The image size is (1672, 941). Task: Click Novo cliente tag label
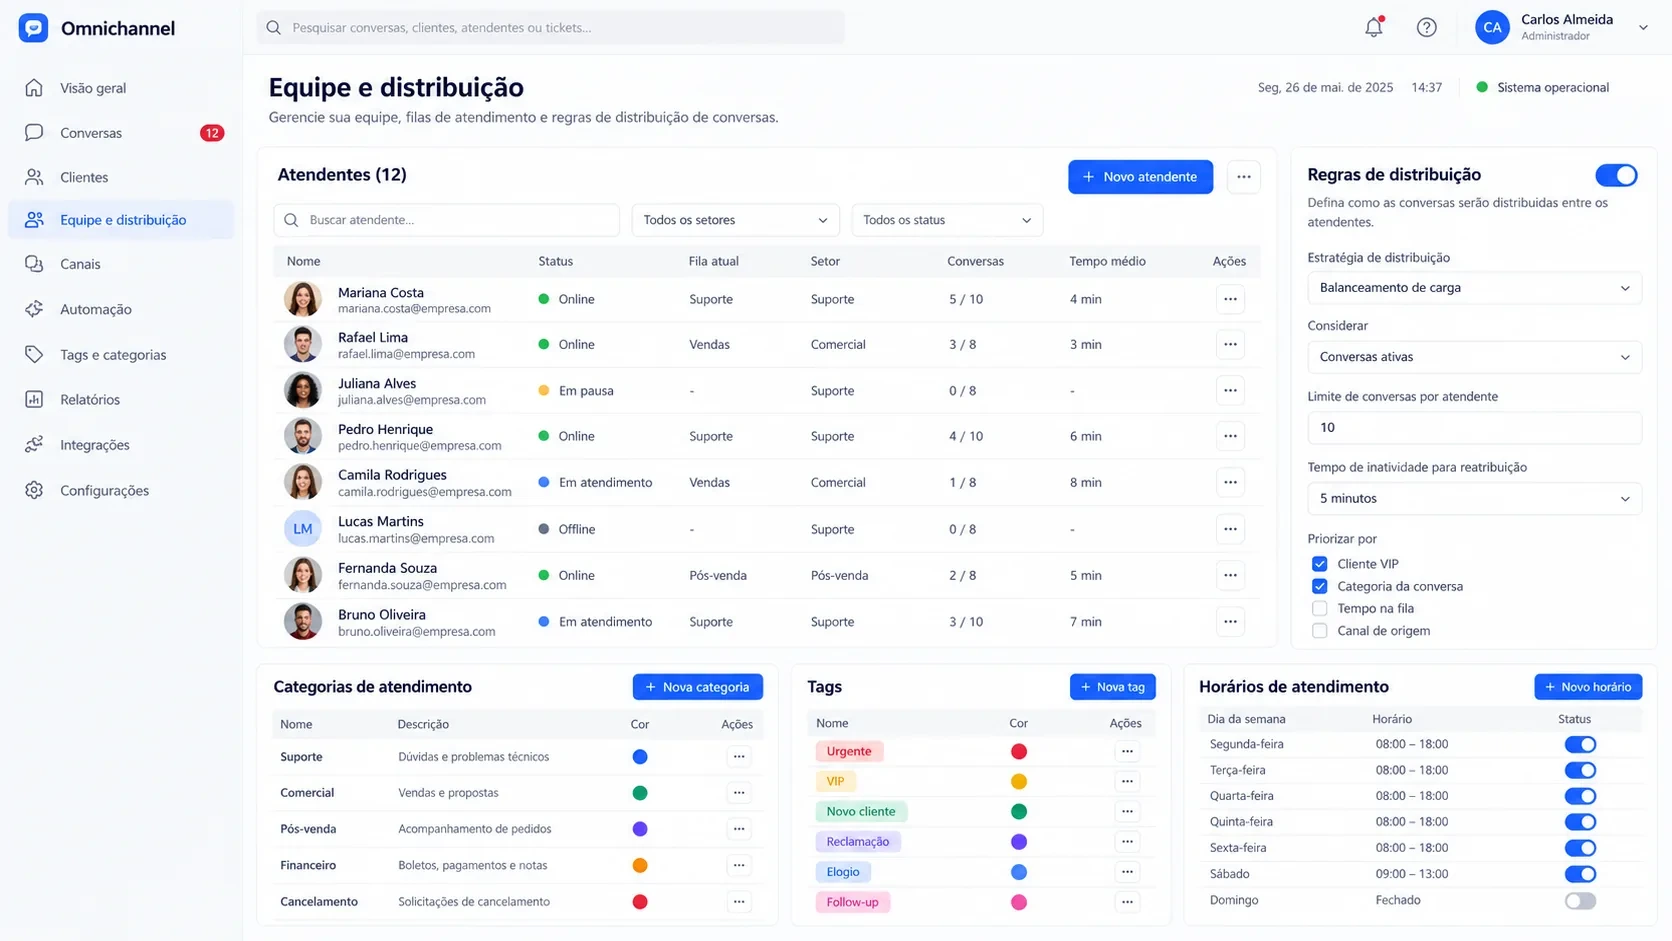click(x=861, y=811)
